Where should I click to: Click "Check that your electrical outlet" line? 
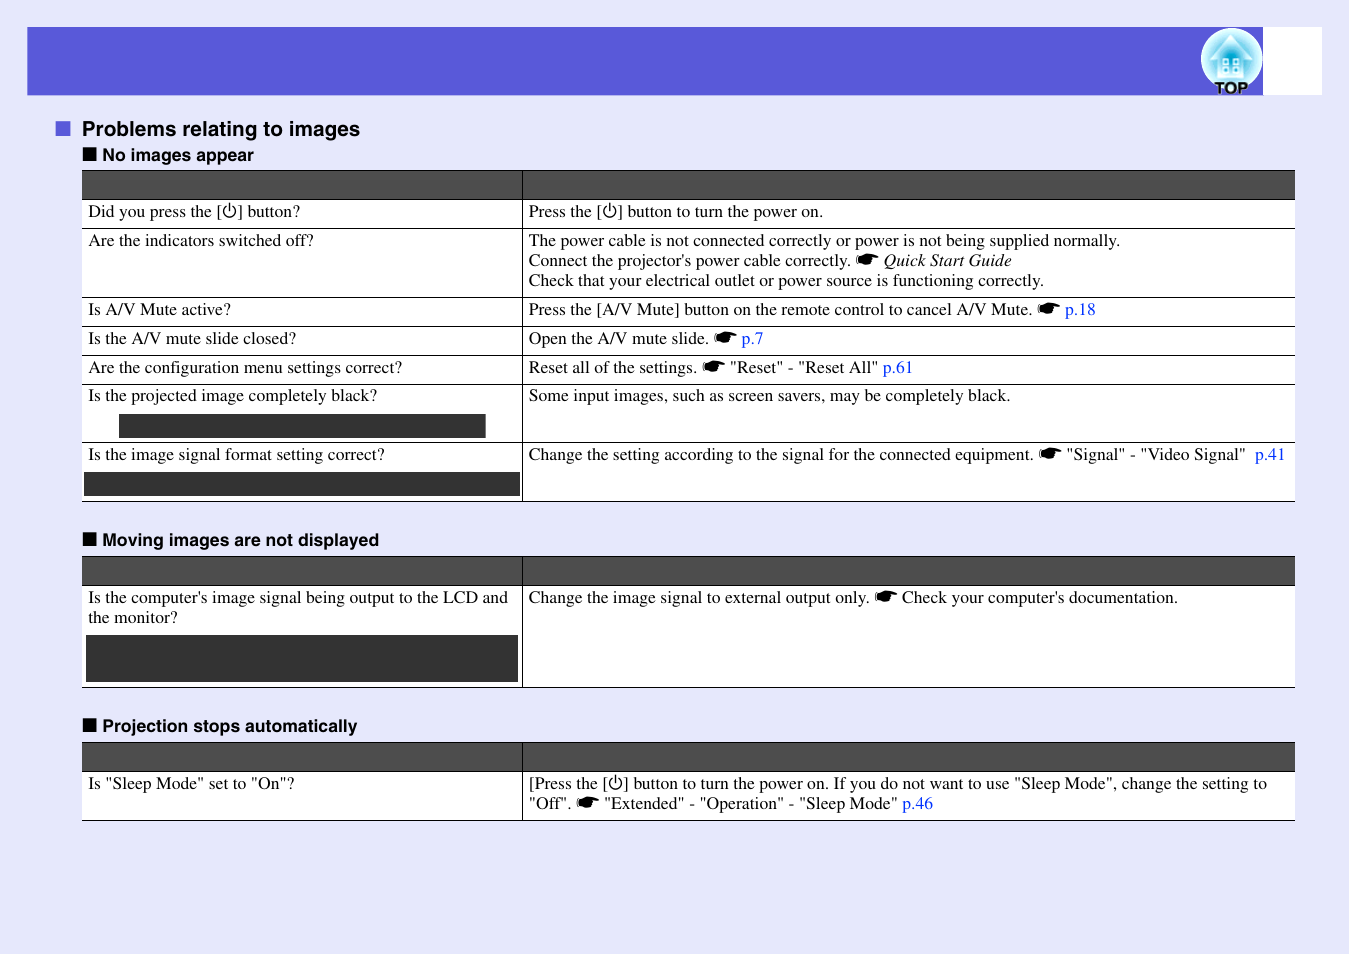coord(786,281)
